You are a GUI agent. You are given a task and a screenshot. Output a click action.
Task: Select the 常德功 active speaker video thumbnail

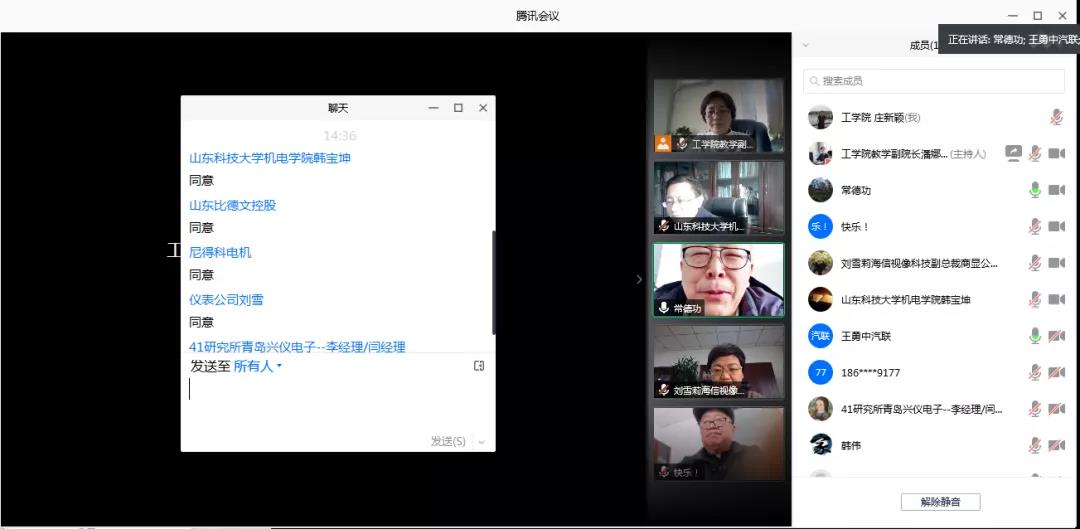tap(718, 280)
